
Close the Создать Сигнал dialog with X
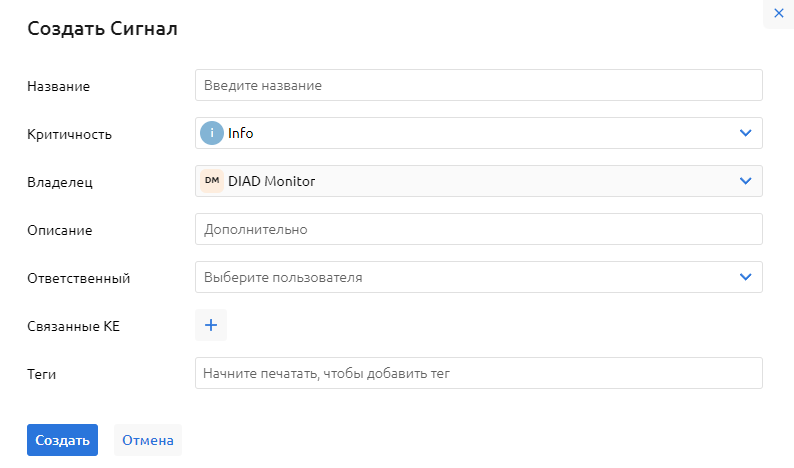tap(779, 13)
